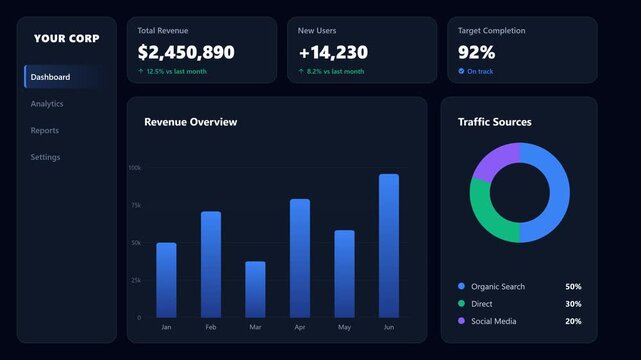Viewport: 641px width, 360px height.
Task: Go to Analytics in the sidebar
Action: pyautogui.click(x=47, y=104)
